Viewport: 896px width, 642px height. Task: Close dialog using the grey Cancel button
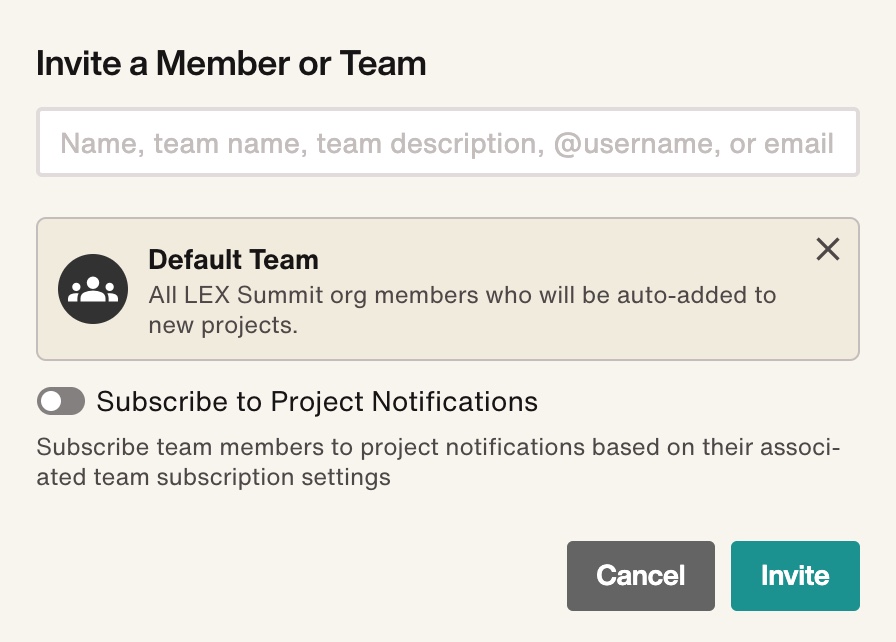point(641,576)
